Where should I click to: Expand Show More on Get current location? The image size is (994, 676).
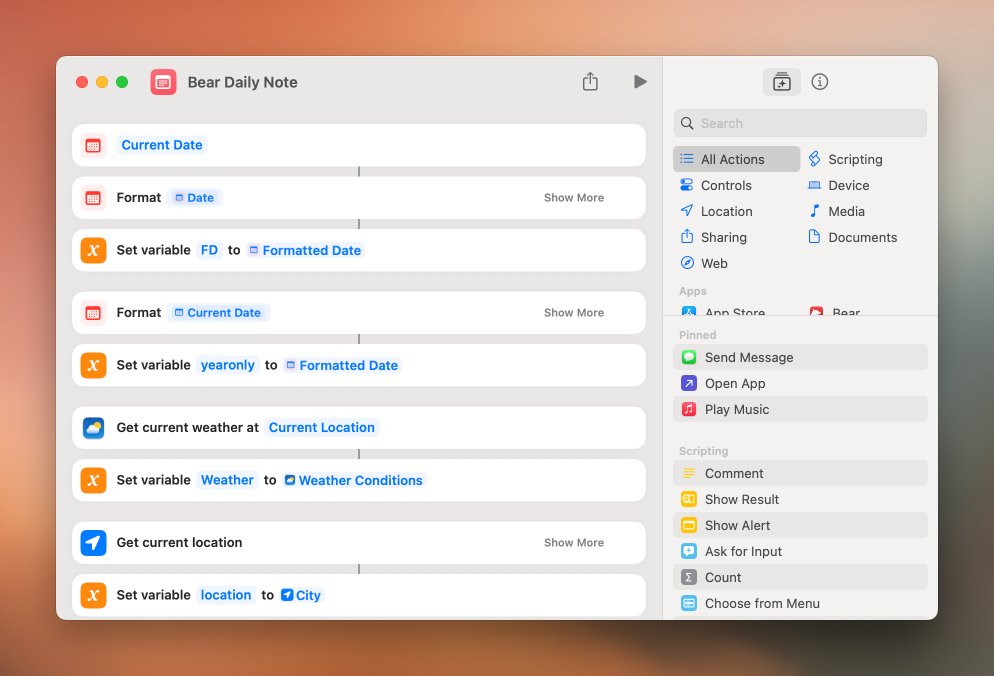[x=574, y=542]
